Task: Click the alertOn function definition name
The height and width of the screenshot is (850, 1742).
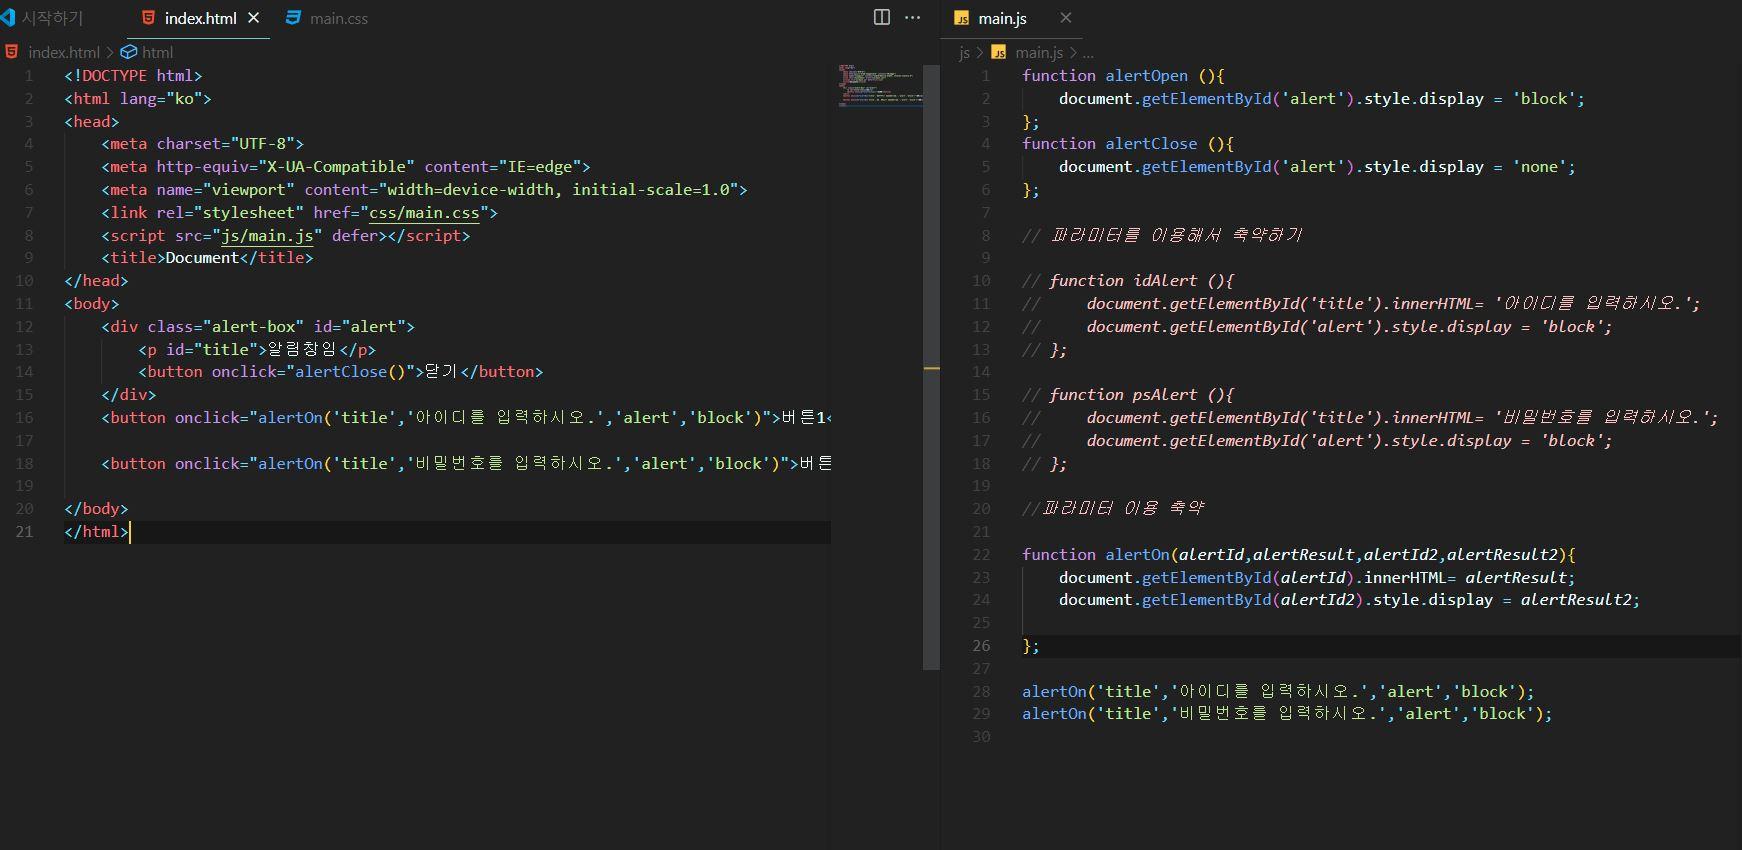Action: coord(1137,554)
